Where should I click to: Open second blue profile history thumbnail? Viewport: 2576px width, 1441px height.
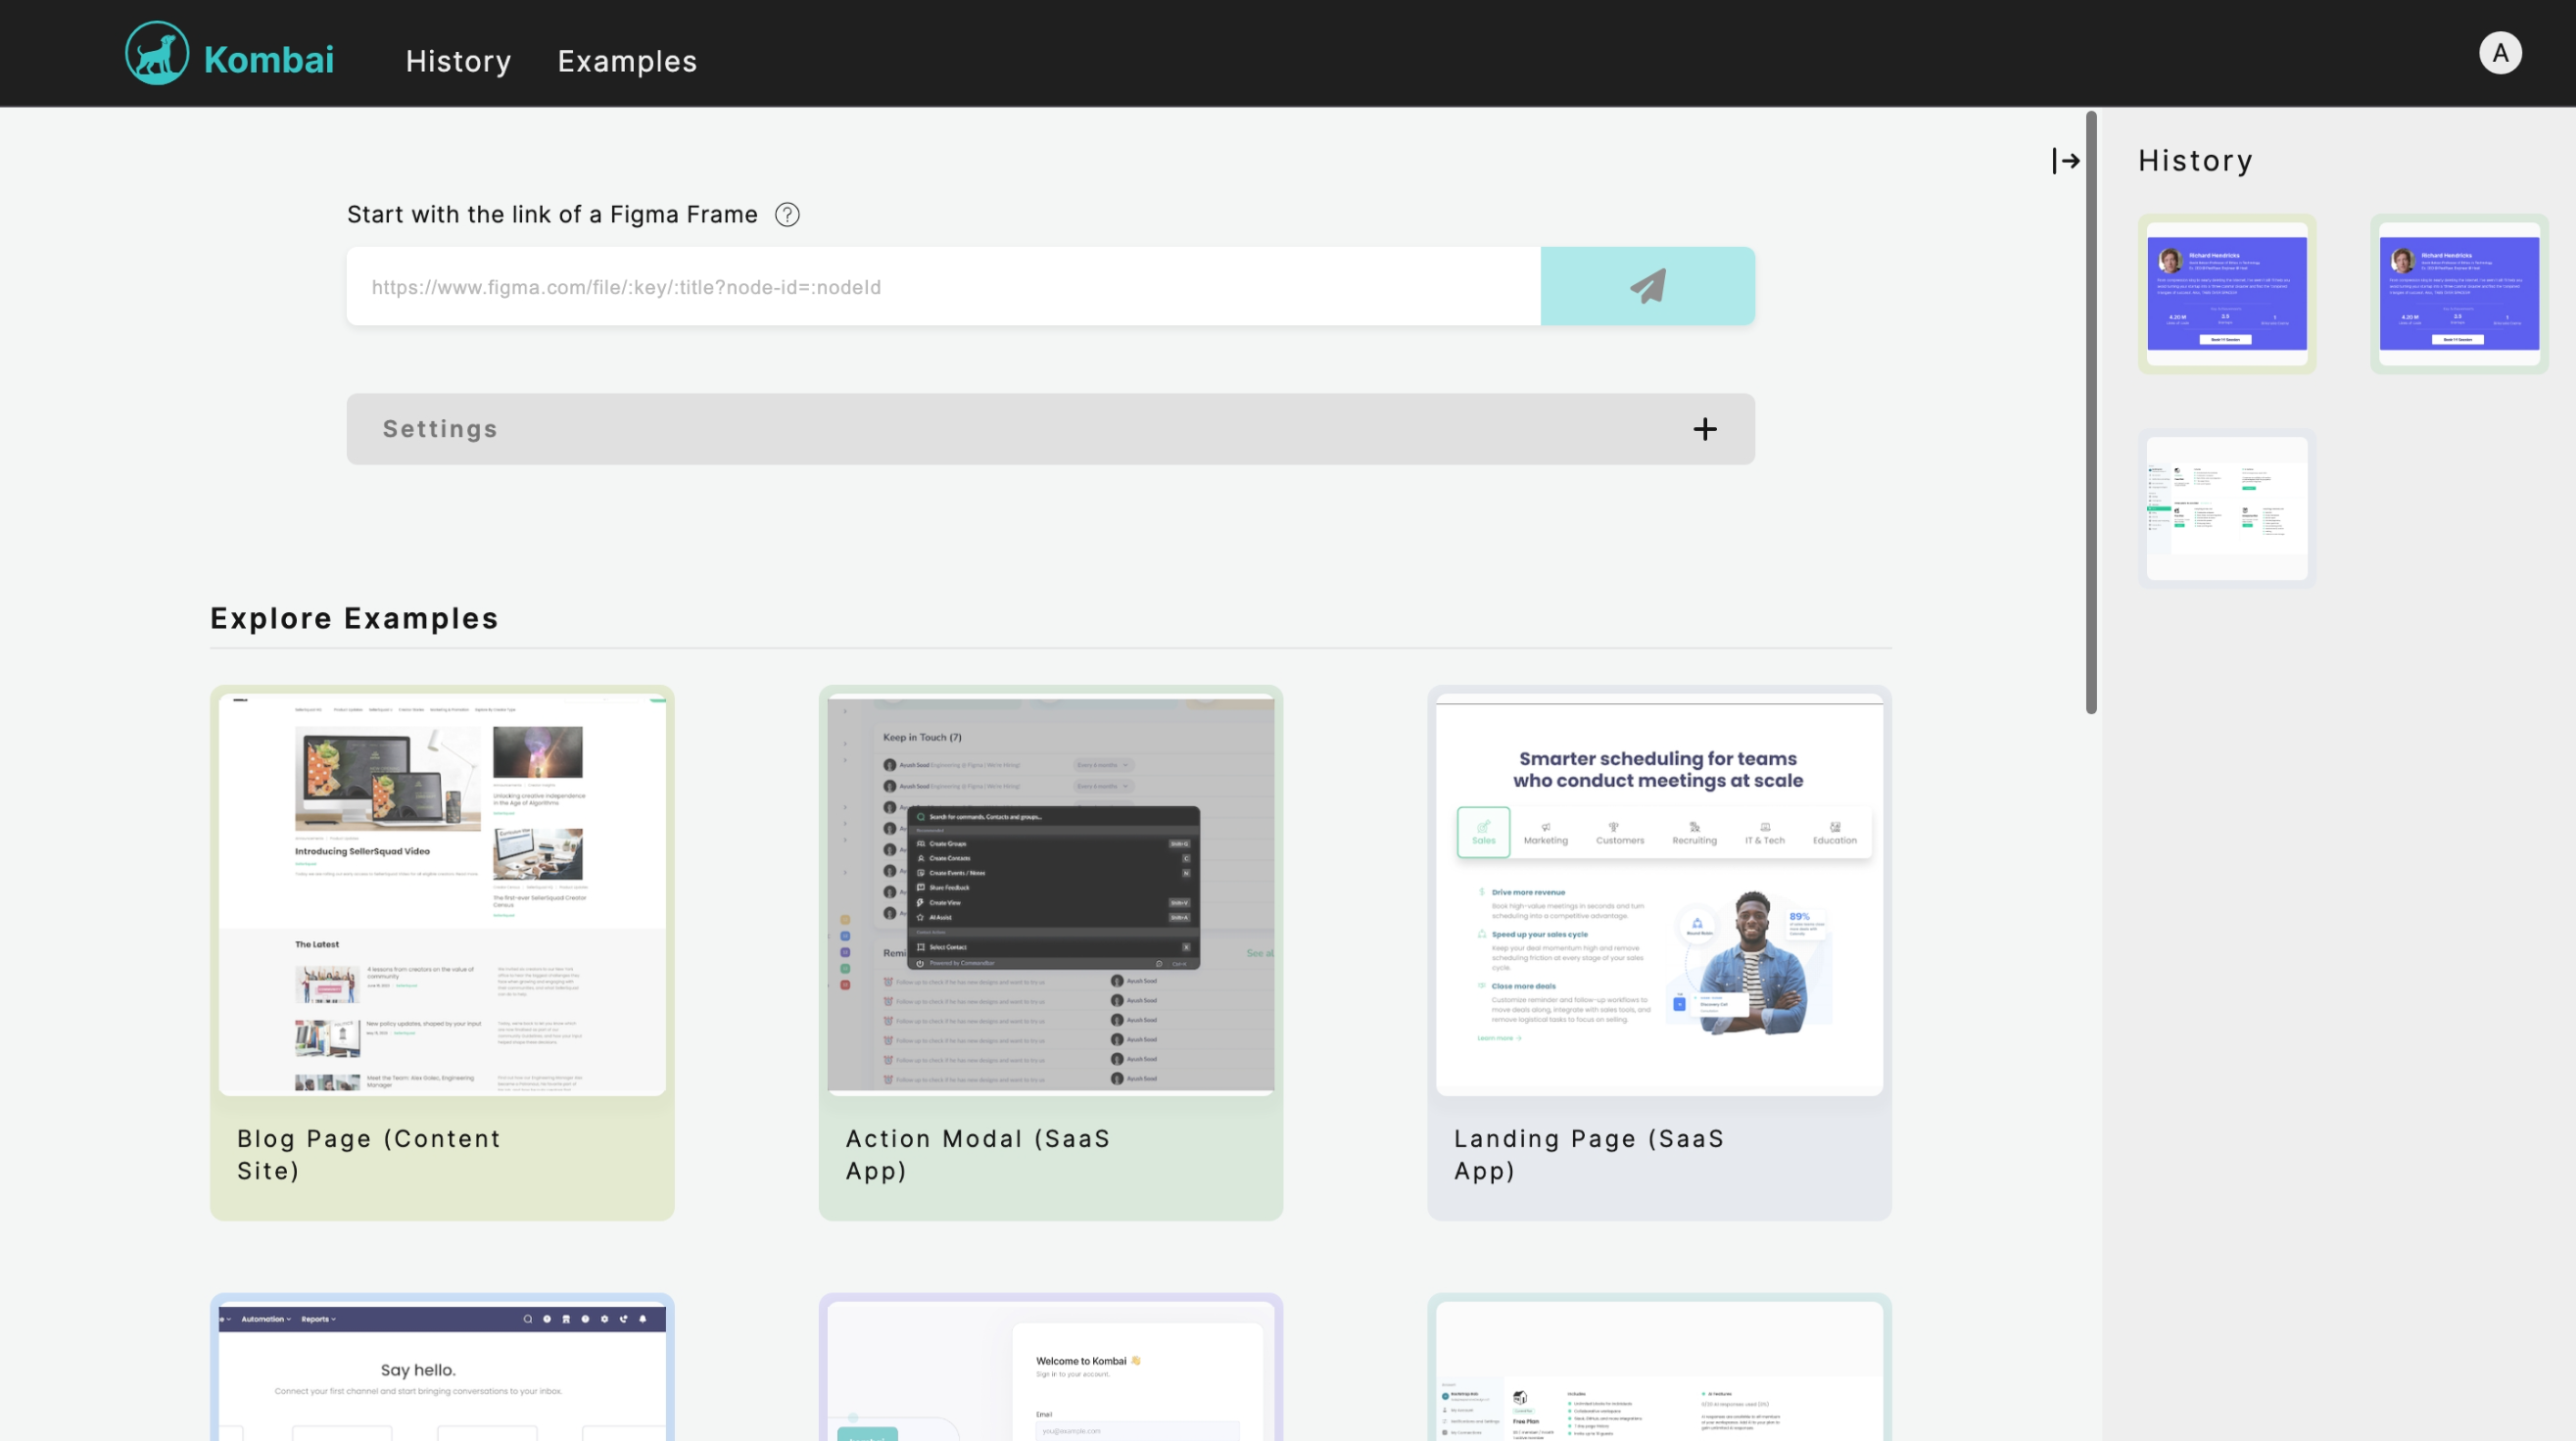(2459, 294)
